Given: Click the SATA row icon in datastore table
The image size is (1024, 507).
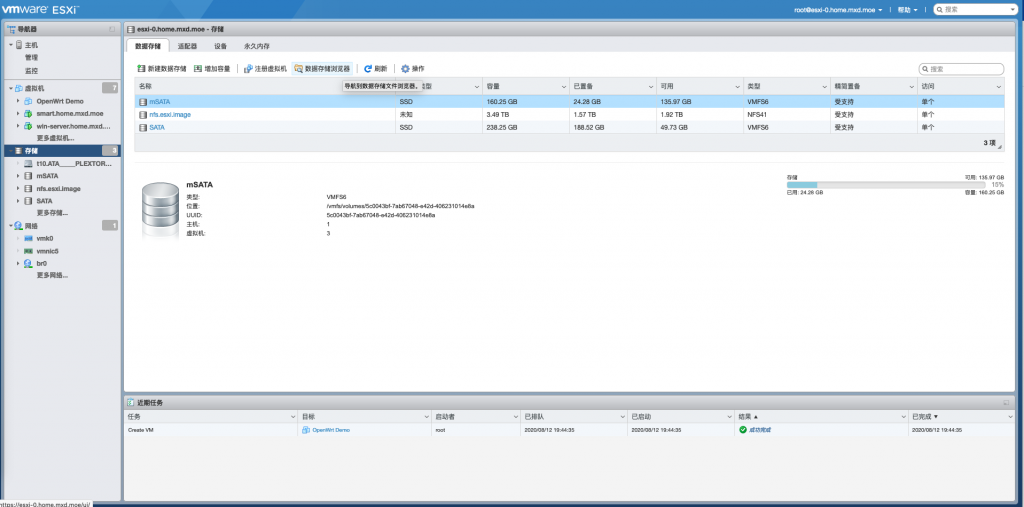Looking at the screenshot, I should 143,127.
